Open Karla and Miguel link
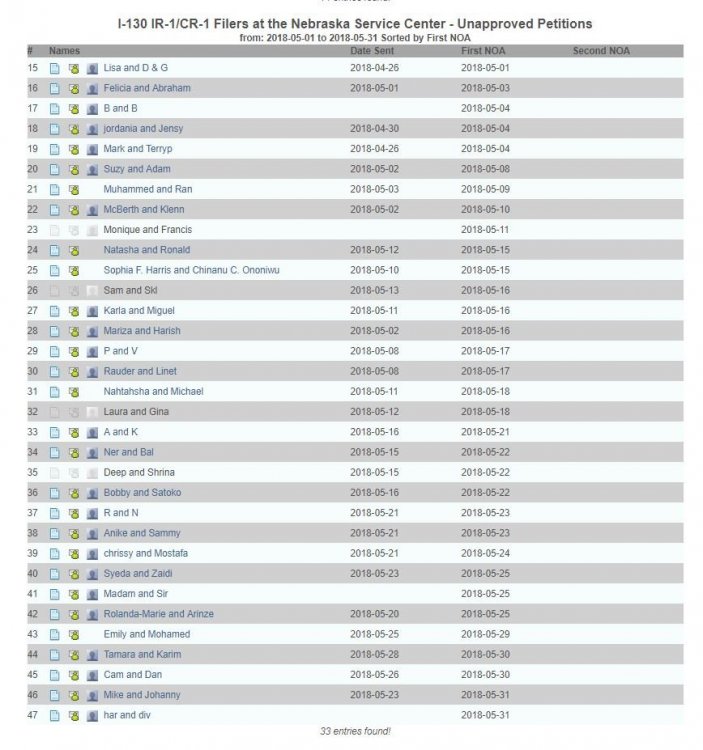This screenshot has width=703, height=750. (x=139, y=310)
